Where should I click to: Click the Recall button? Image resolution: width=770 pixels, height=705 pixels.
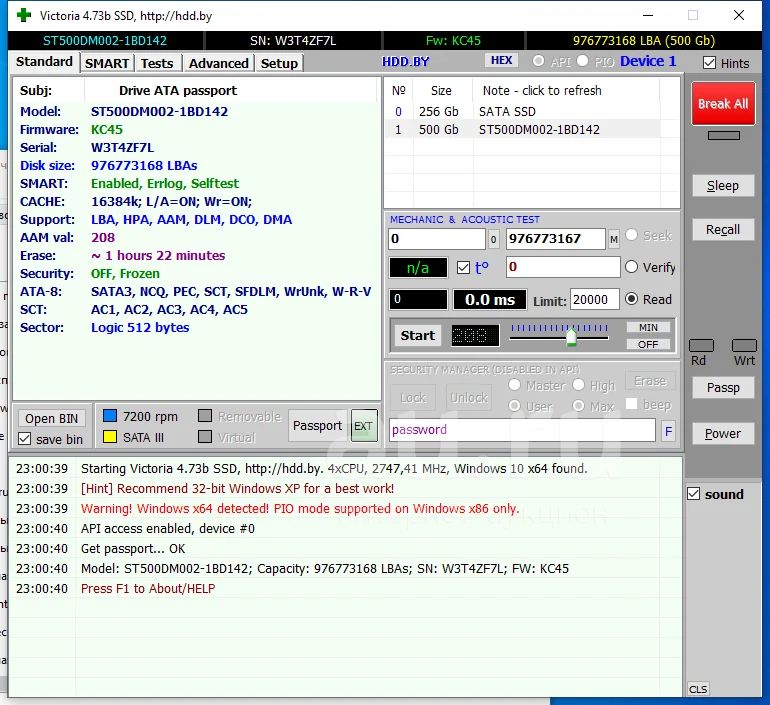click(723, 229)
